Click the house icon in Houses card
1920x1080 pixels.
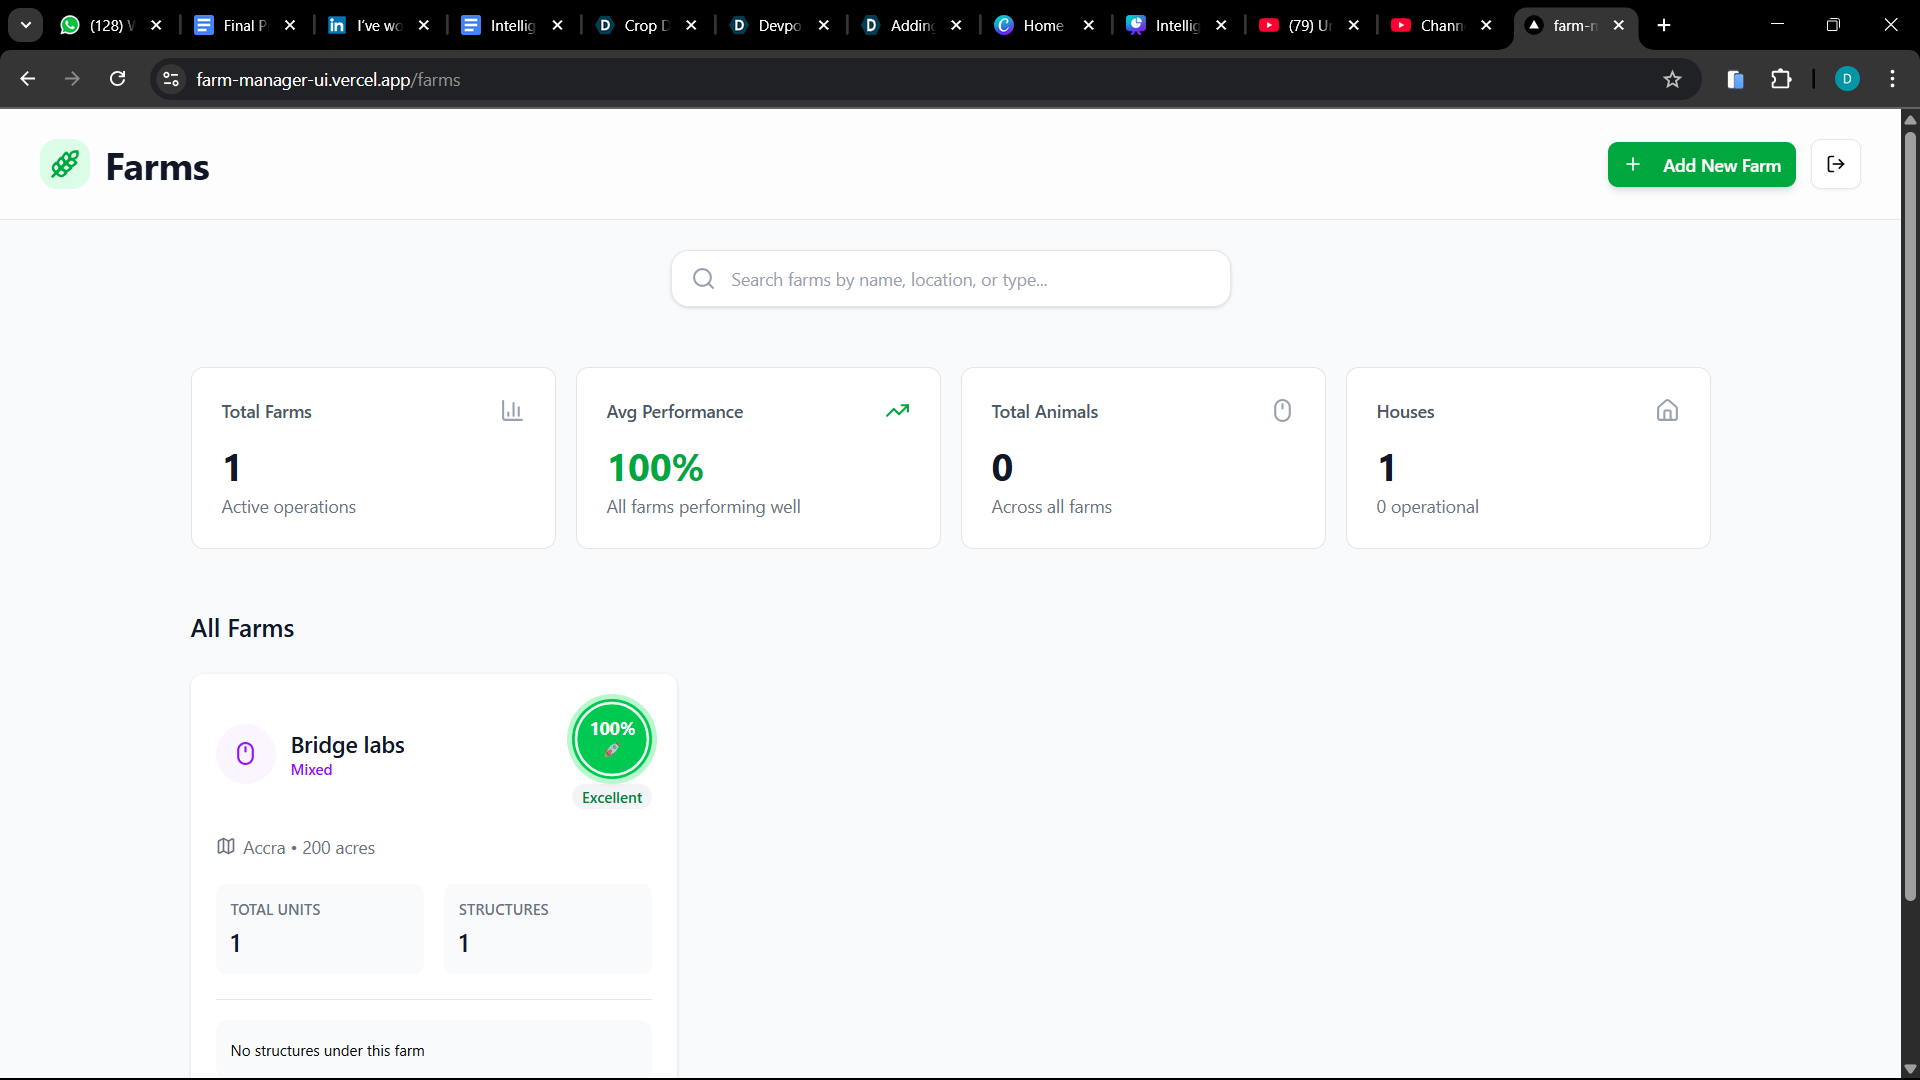pos(1667,411)
